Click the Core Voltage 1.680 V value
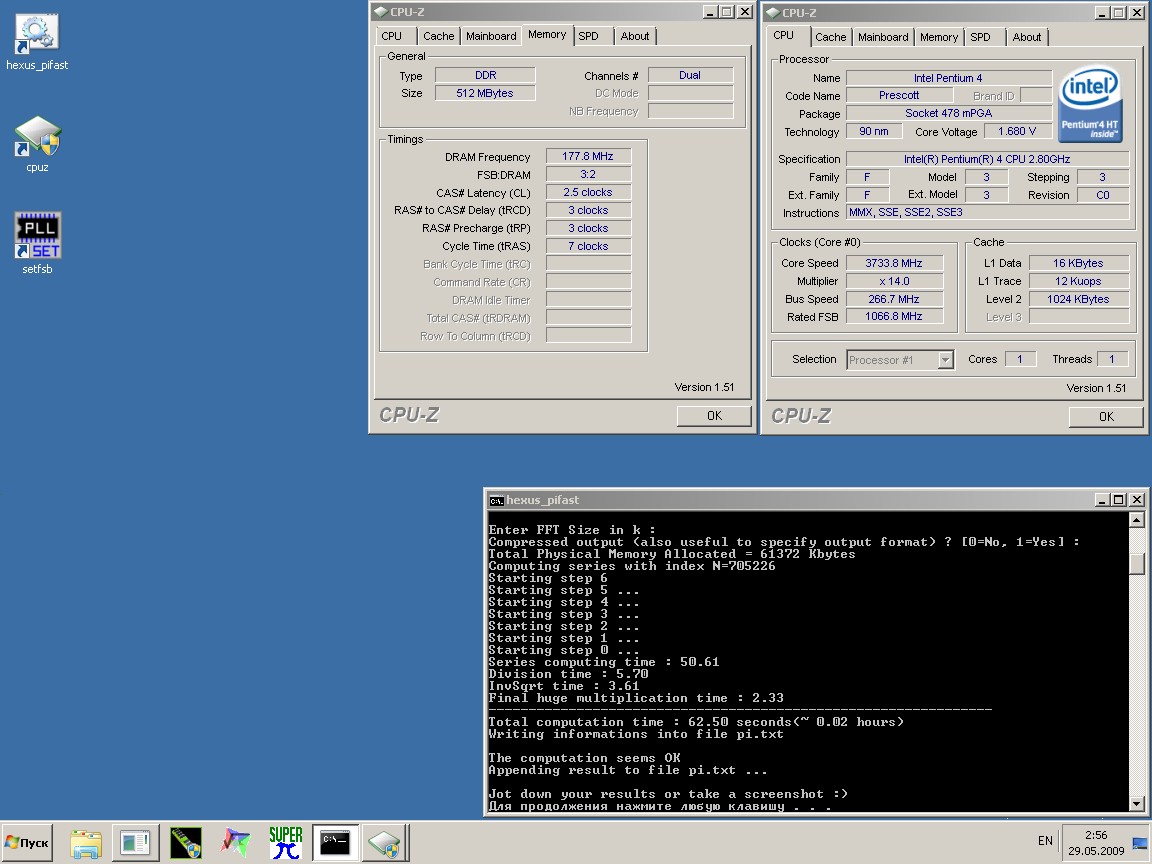 tap(1017, 132)
